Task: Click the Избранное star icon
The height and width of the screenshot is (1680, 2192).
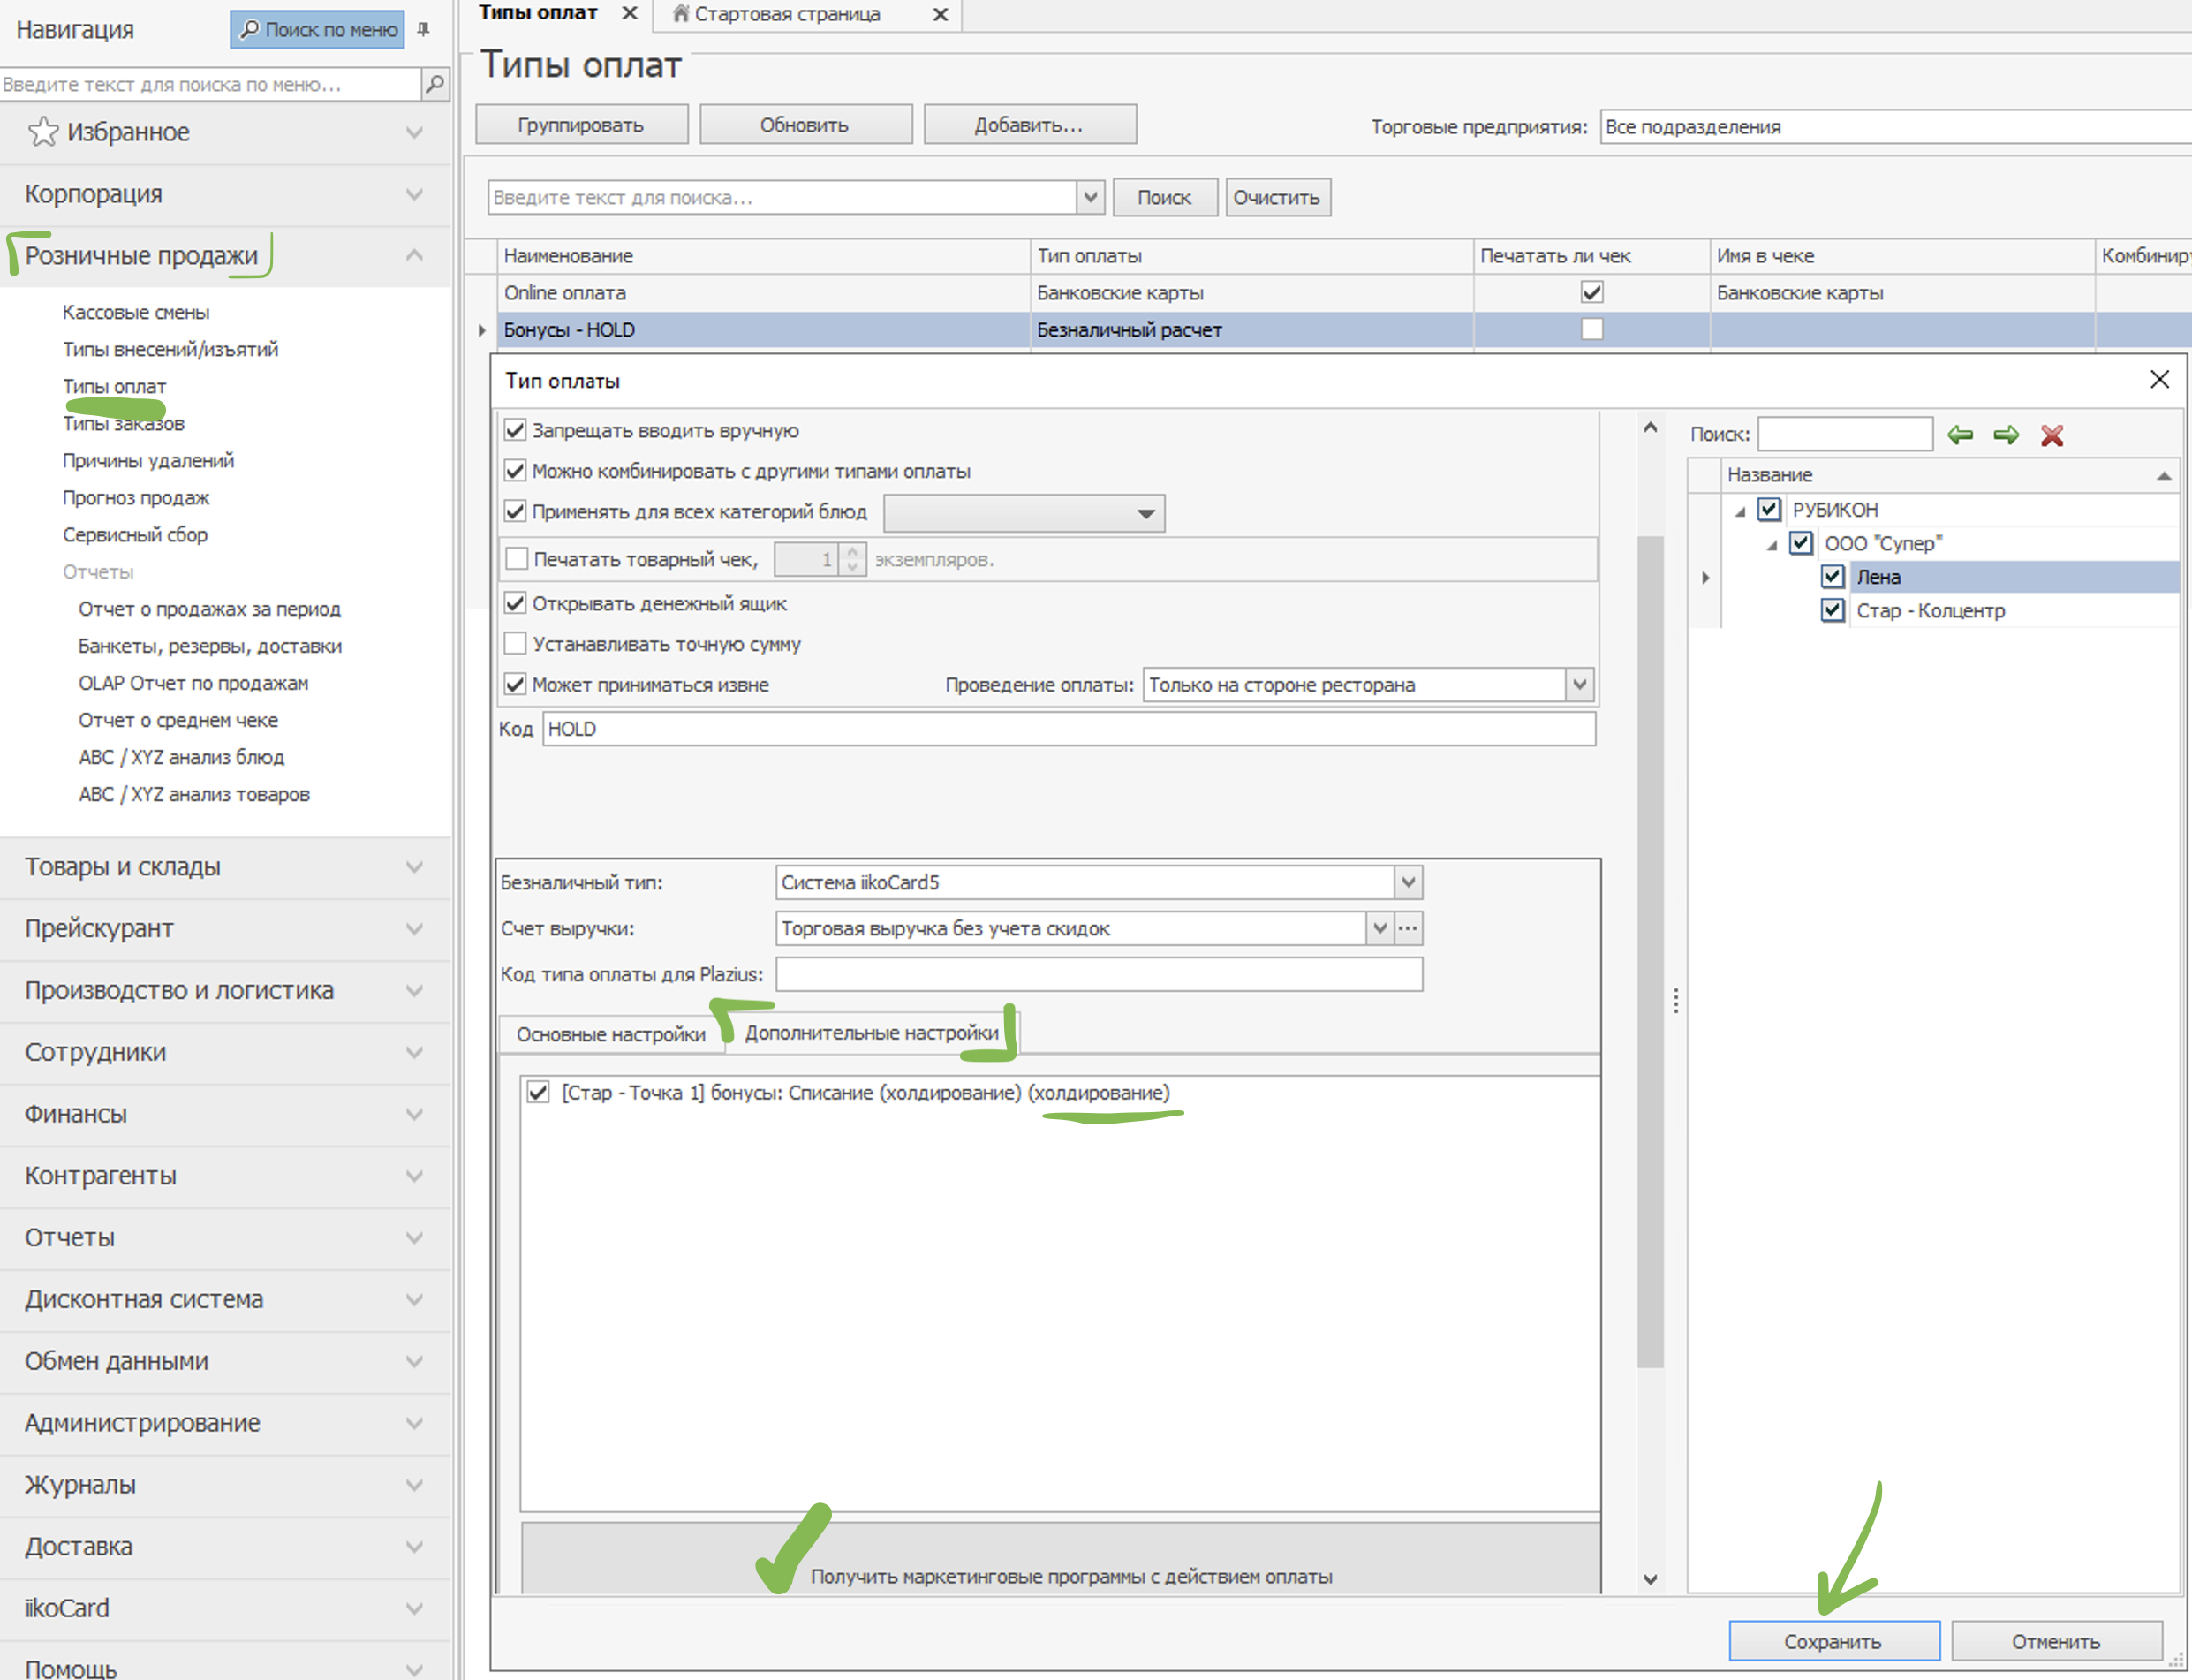Action: pyautogui.click(x=43, y=132)
